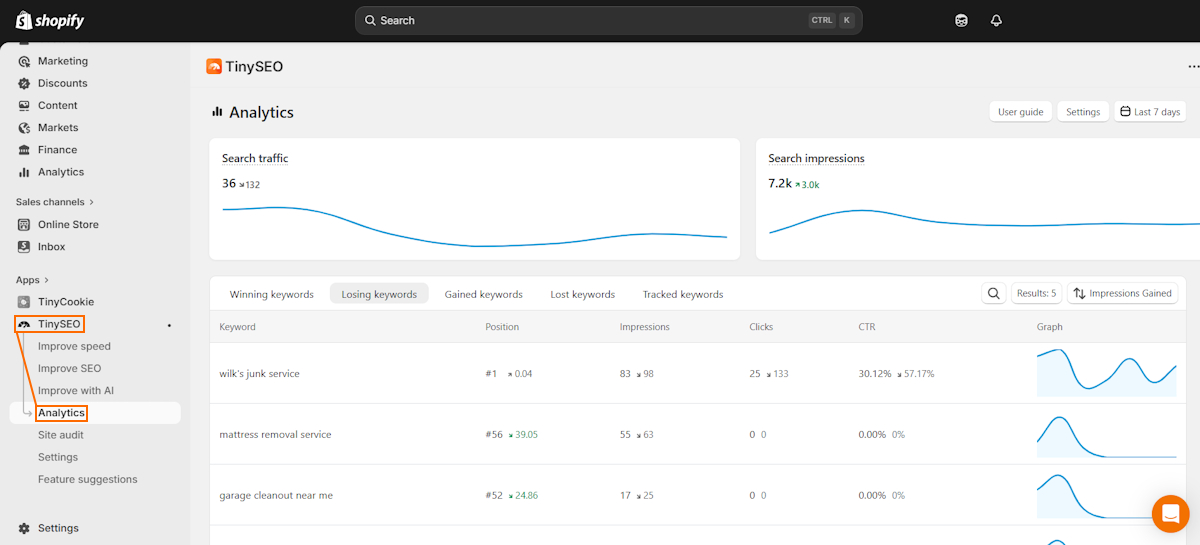Click the Finance sidebar link
This screenshot has height=545, width=1200.
(x=57, y=150)
